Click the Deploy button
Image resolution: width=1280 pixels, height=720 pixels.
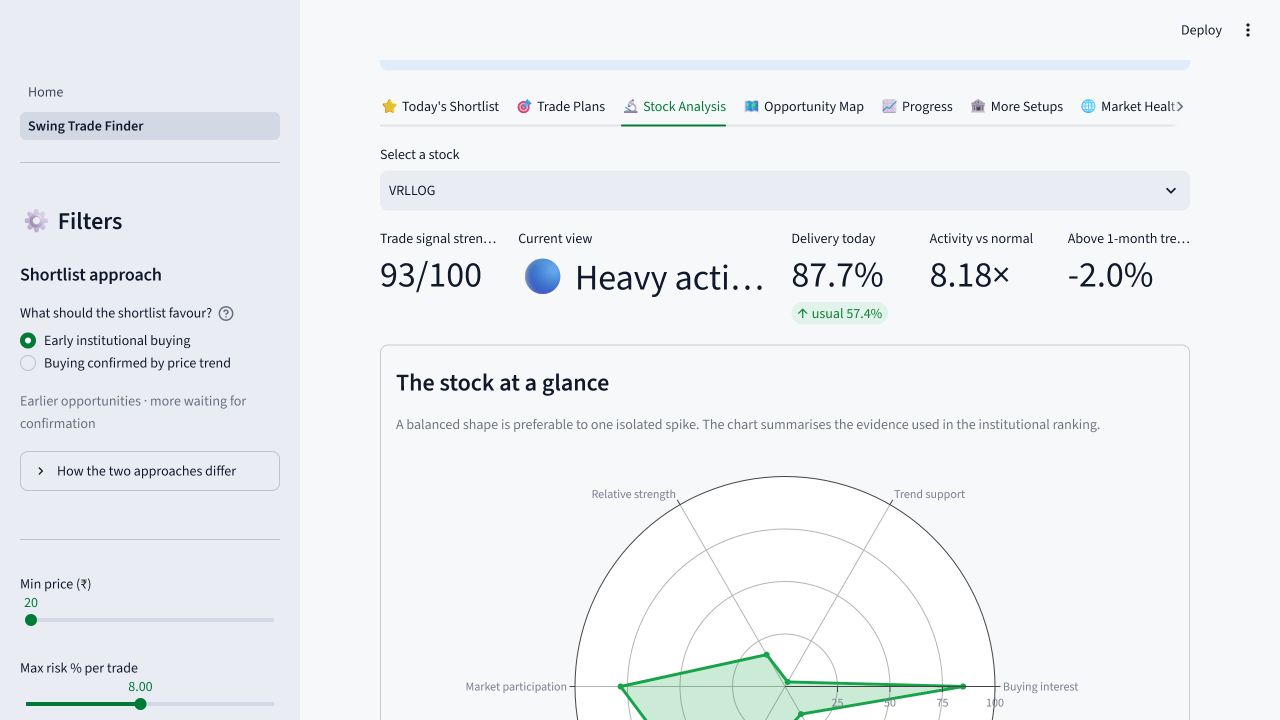pos(1201,30)
